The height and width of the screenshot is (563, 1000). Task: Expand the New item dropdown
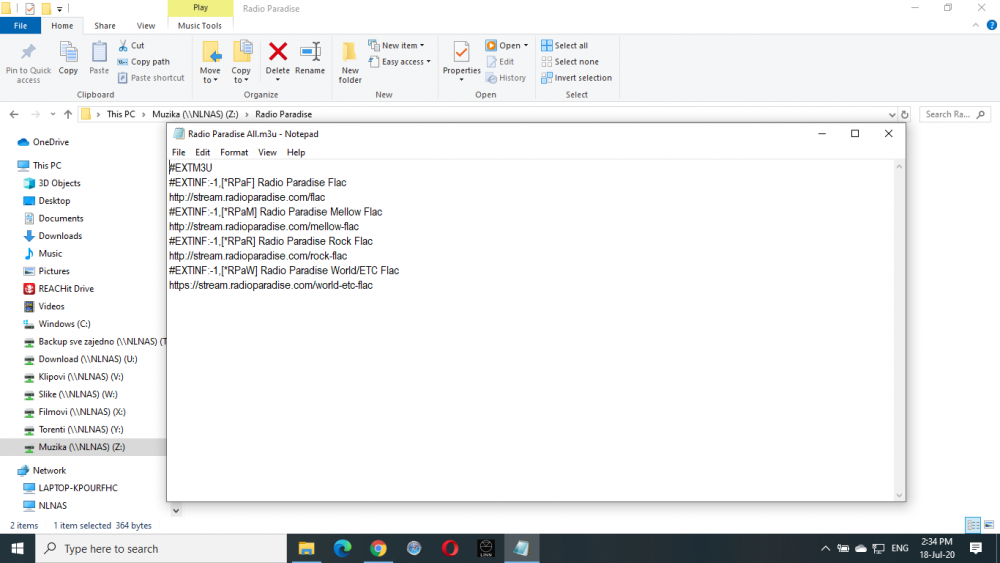pos(396,45)
